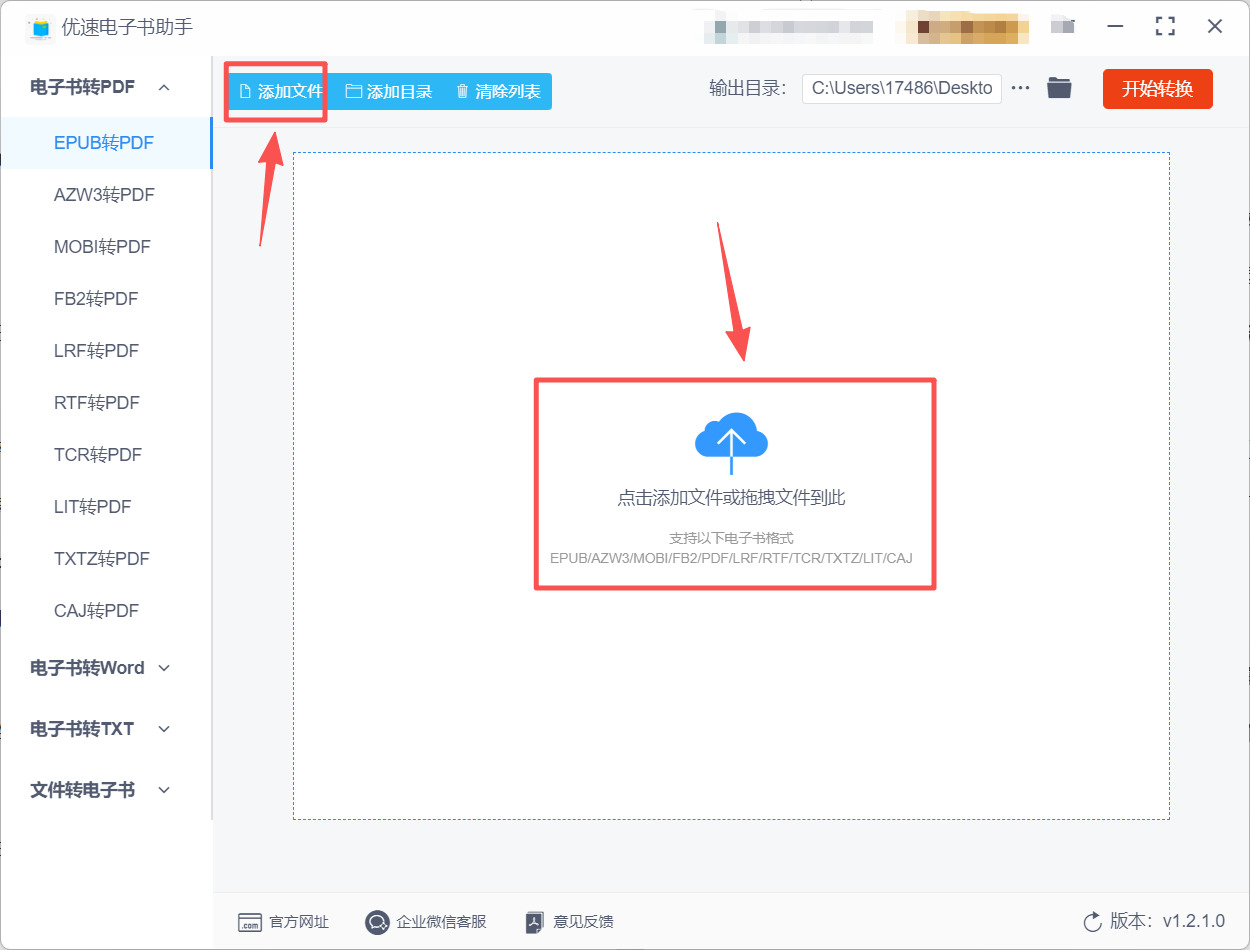Click the supported formats list EPUB/AZW3/MOBI text
Viewport: 1250px width, 950px height.
731,558
